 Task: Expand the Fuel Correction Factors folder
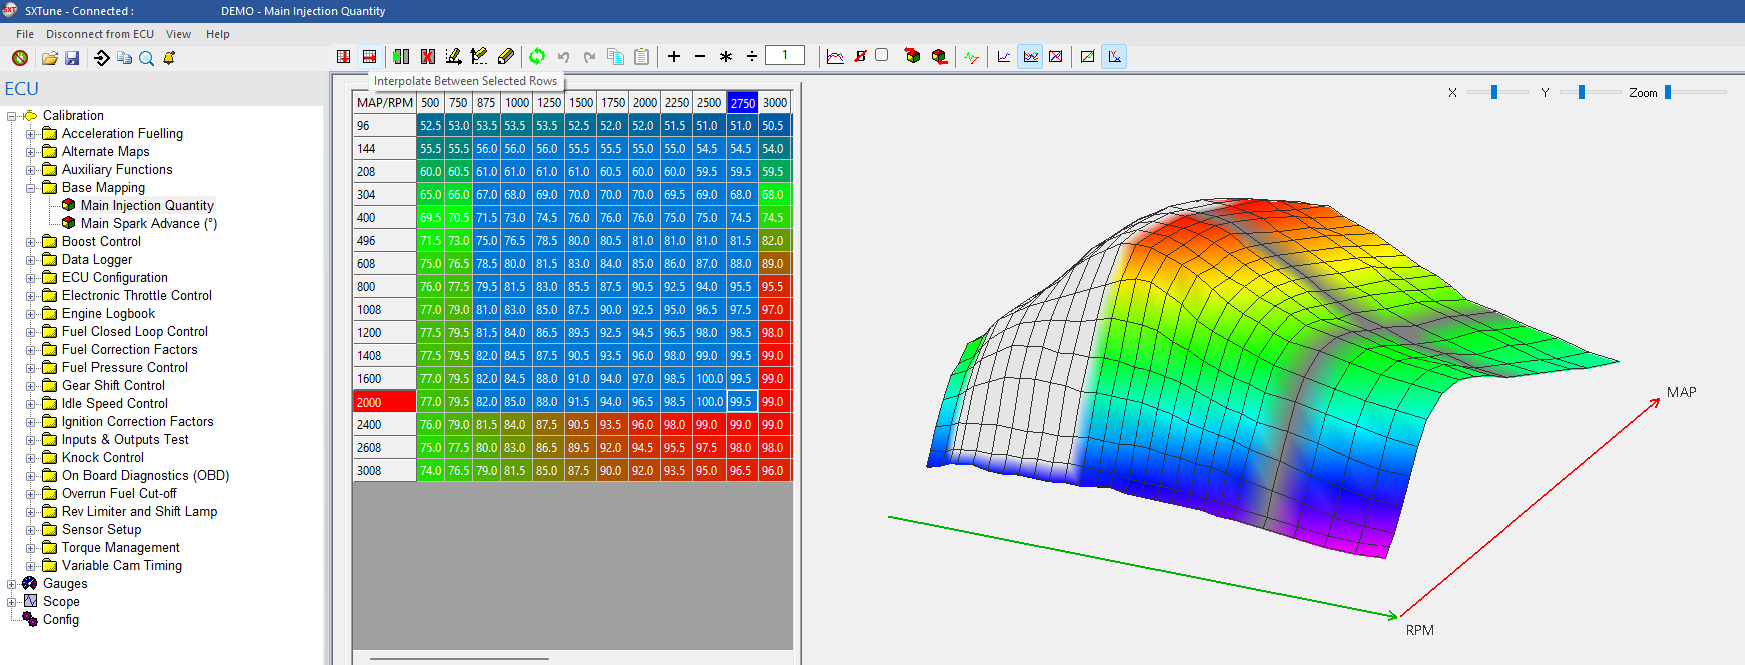tap(31, 350)
